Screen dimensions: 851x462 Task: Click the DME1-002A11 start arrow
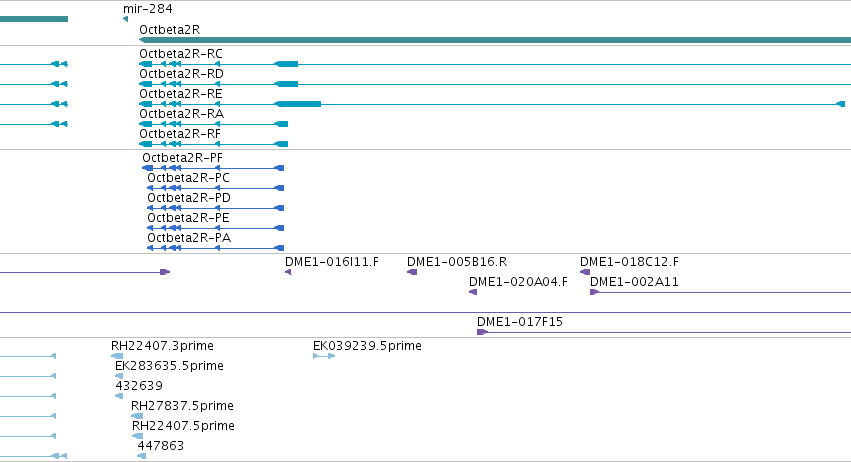[594, 292]
